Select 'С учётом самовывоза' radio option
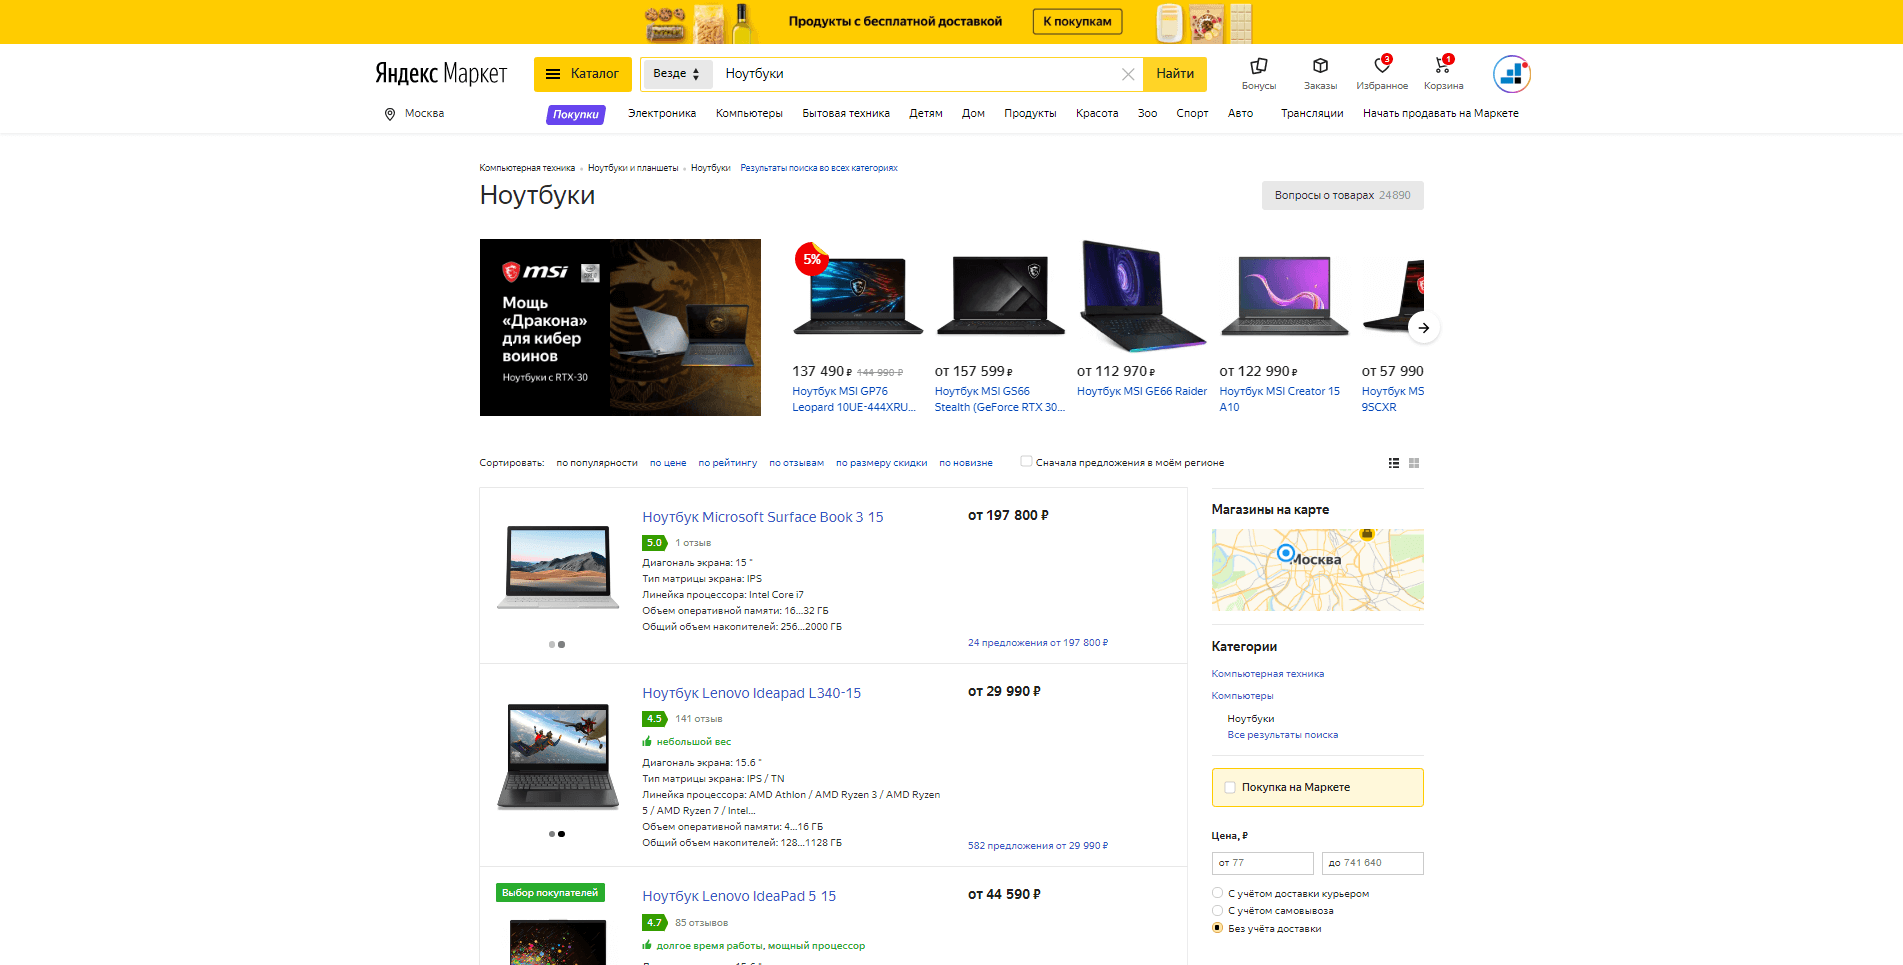Viewport: 1903px width, 965px height. click(1217, 911)
